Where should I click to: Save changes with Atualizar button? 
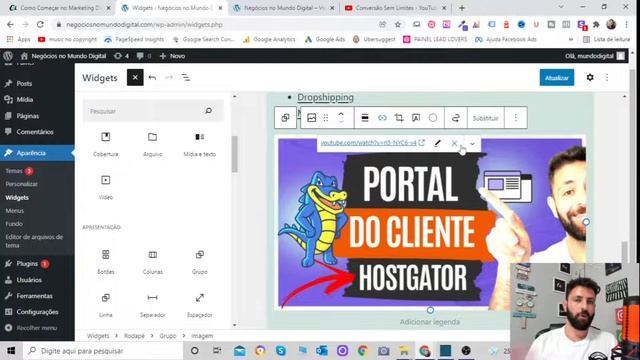557,78
